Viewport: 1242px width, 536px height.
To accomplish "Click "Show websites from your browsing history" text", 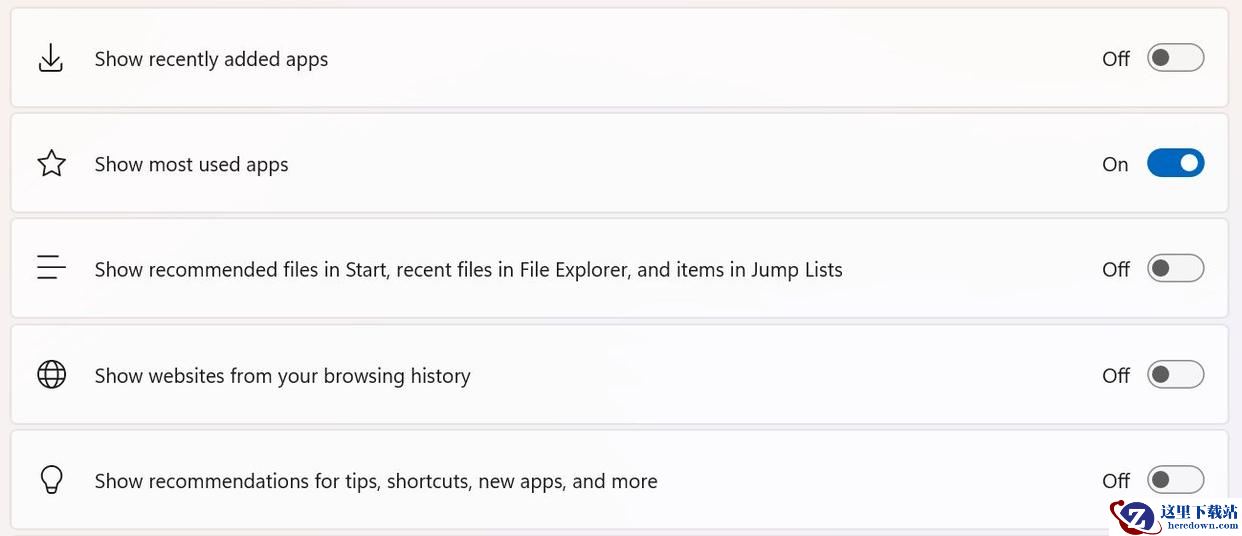I will (x=282, y=376).
